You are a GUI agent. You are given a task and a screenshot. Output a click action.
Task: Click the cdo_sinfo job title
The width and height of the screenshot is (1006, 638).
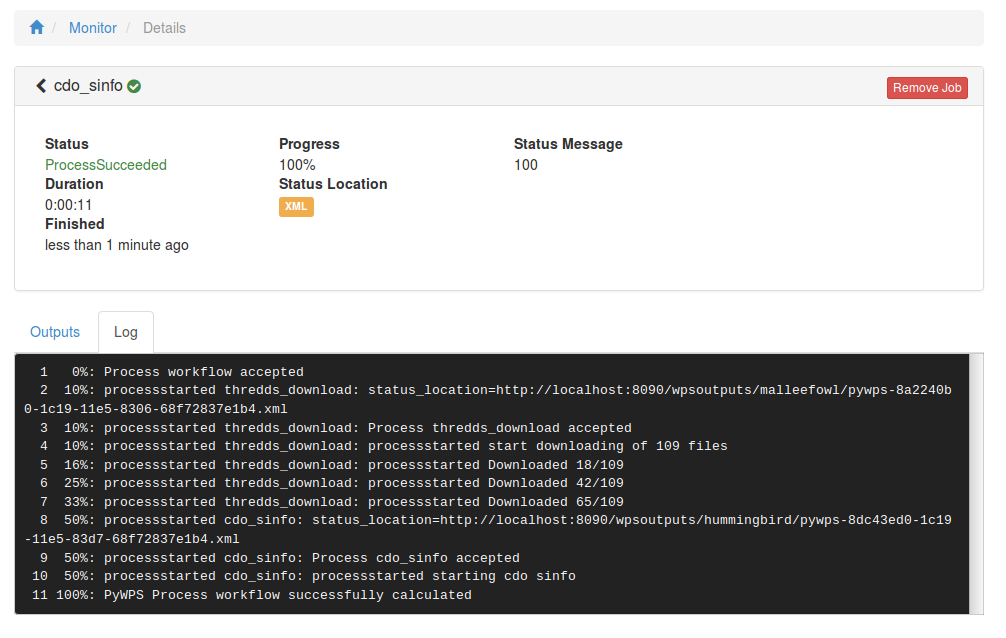(88, 85)
